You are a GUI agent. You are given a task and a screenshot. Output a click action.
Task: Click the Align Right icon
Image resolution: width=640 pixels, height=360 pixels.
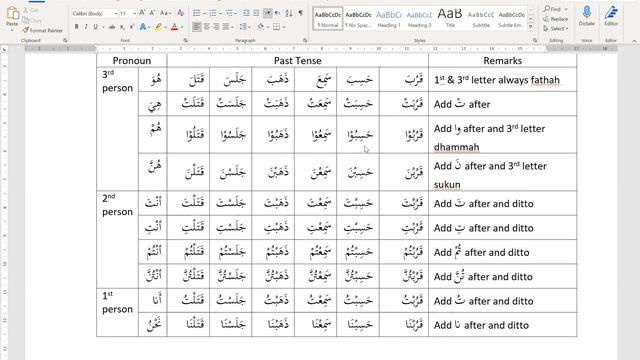216,27
